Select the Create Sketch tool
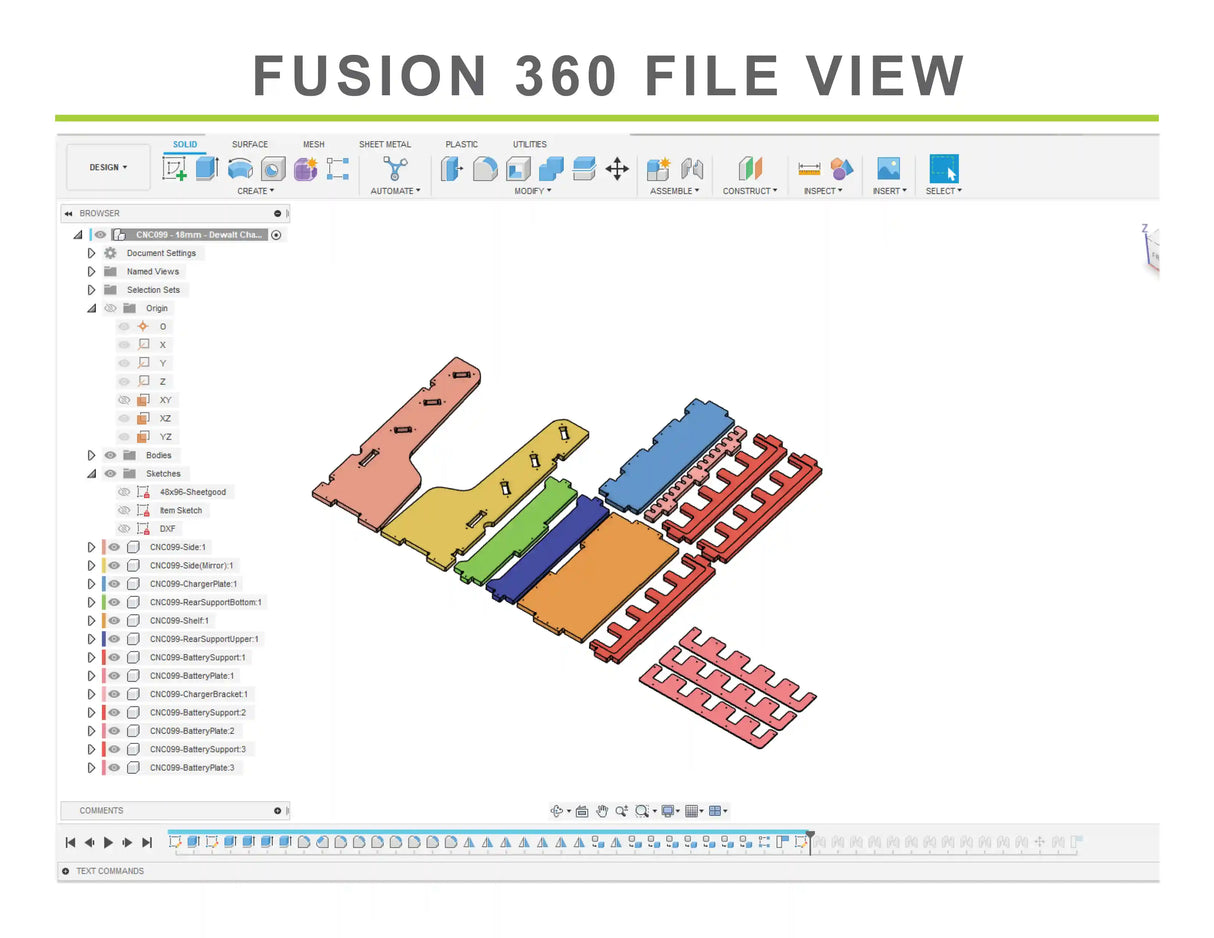 pos(175,169)
